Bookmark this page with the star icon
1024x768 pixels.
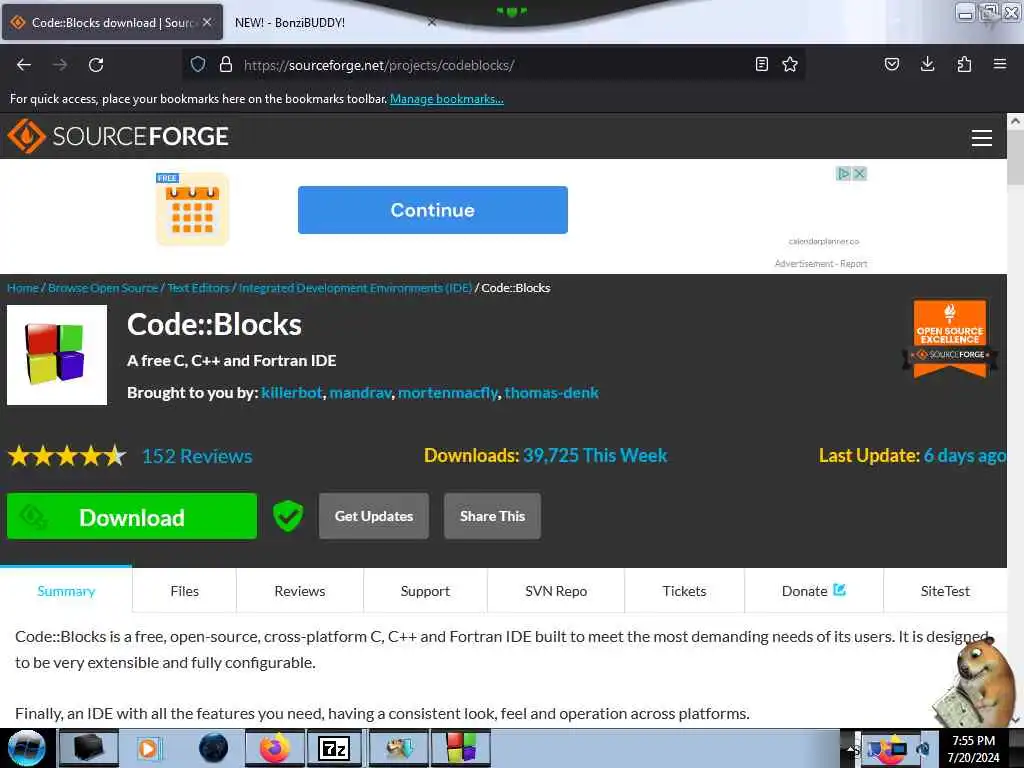coord(790,64)
